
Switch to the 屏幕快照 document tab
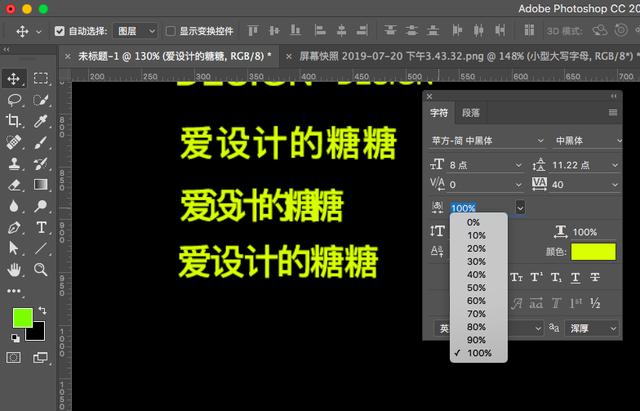click(x=467, y=56)
